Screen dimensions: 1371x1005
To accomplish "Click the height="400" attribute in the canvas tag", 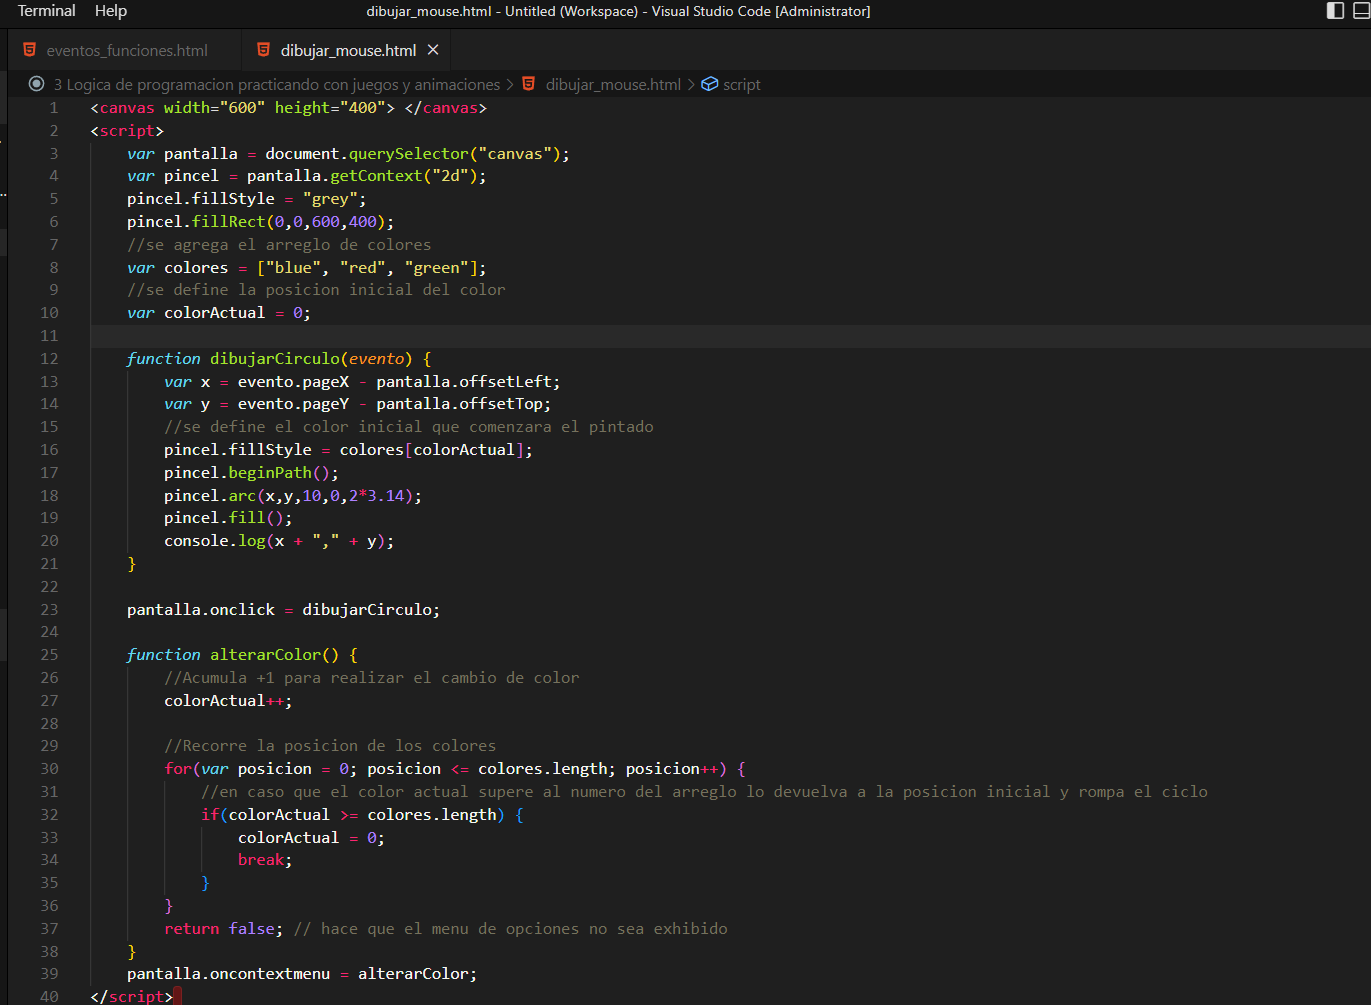I will [330, 108].
